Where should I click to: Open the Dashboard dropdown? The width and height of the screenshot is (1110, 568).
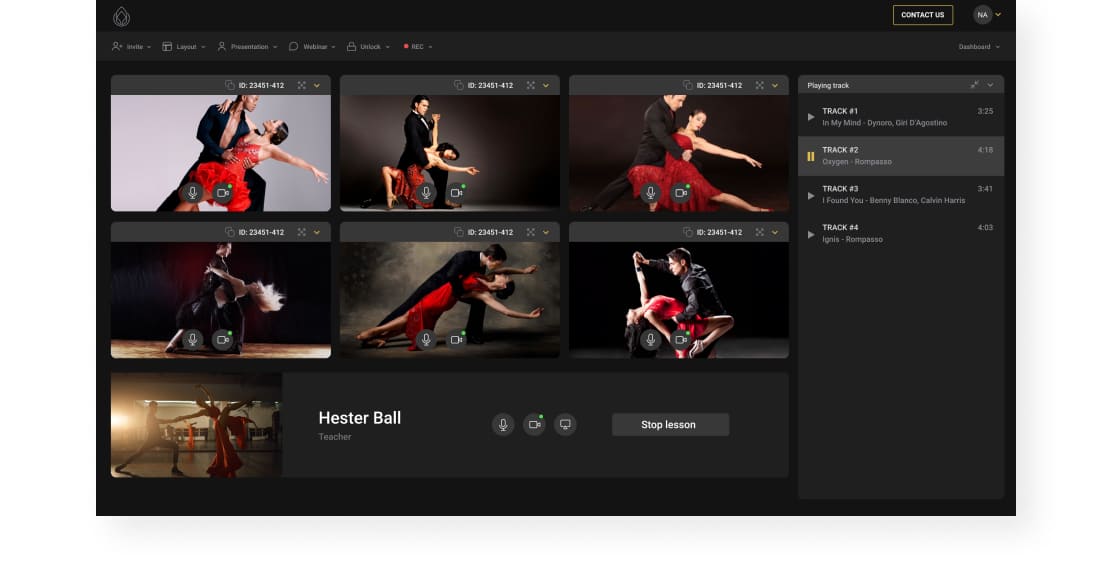click(x=979, y=47)
